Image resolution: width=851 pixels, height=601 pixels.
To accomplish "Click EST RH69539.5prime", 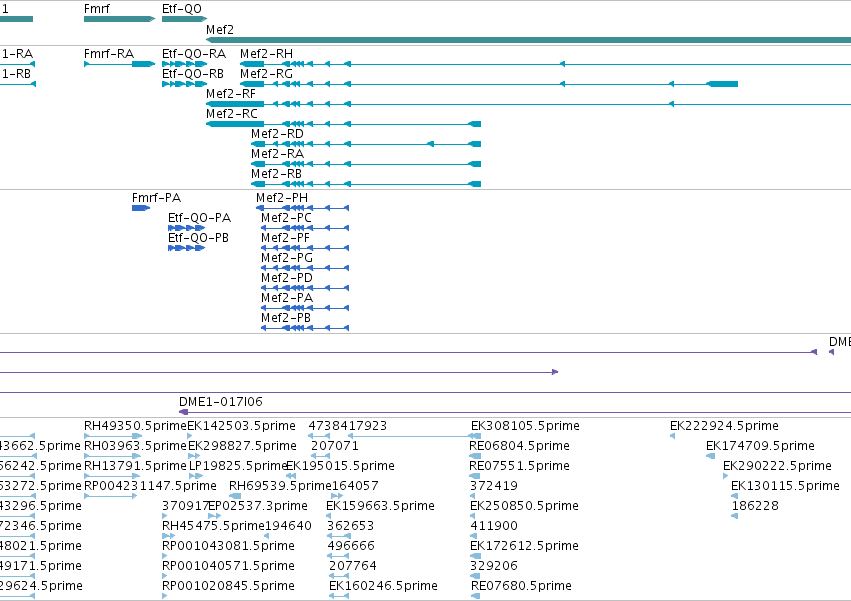I will [x=280, y=486].
